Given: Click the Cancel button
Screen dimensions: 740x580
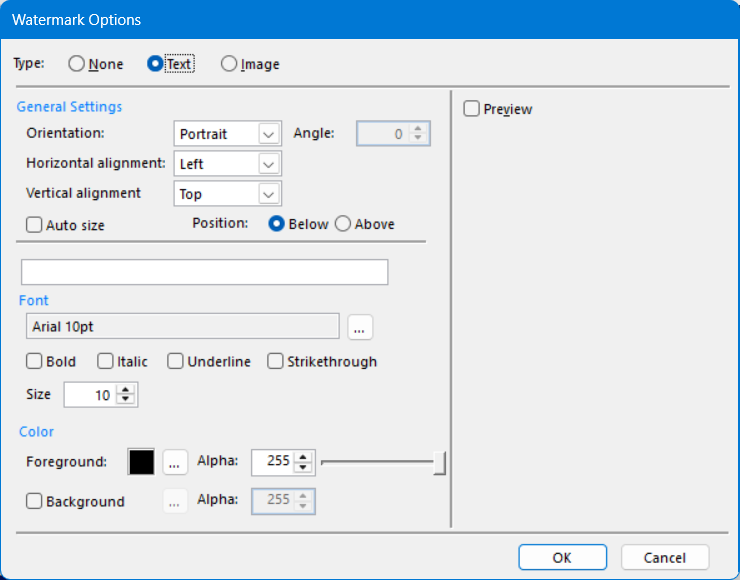Looking at the screenshot, I should pos(665,557).
